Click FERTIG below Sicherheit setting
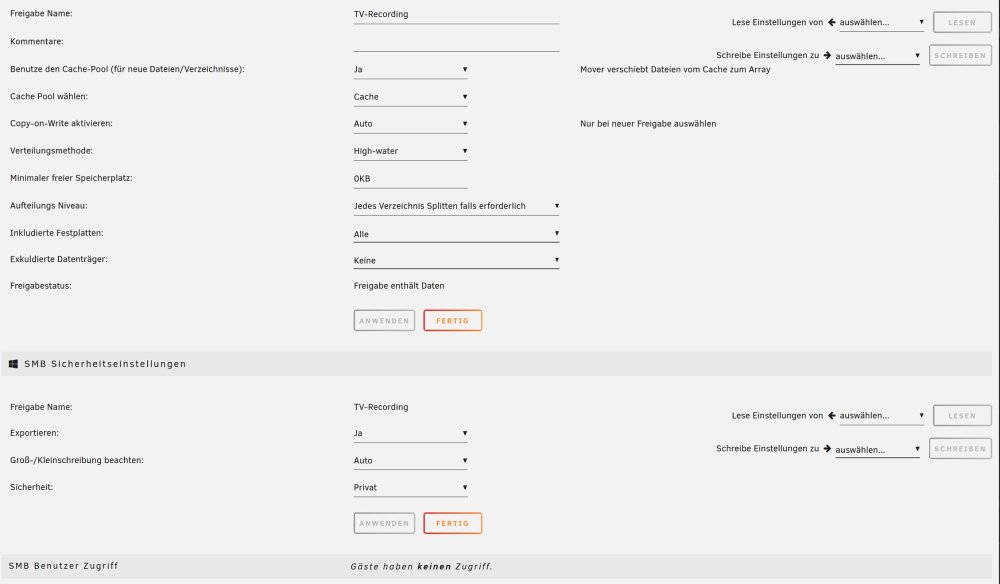 [x=452, y=523]
